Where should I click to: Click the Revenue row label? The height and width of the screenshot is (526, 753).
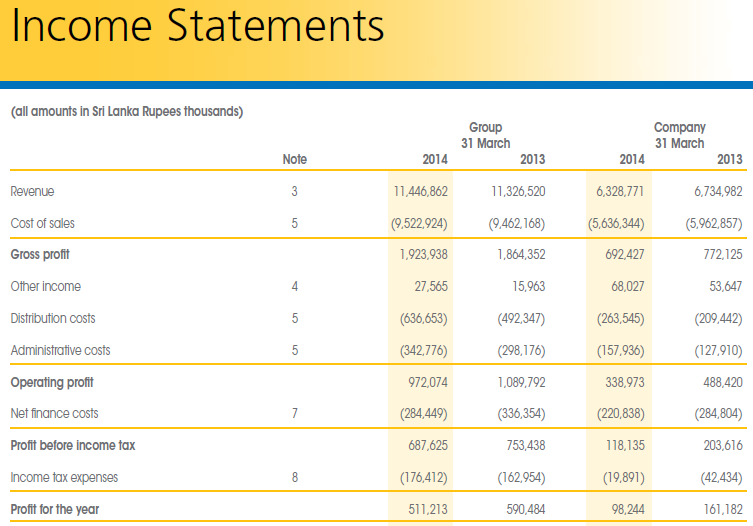(x=32, y=191)
